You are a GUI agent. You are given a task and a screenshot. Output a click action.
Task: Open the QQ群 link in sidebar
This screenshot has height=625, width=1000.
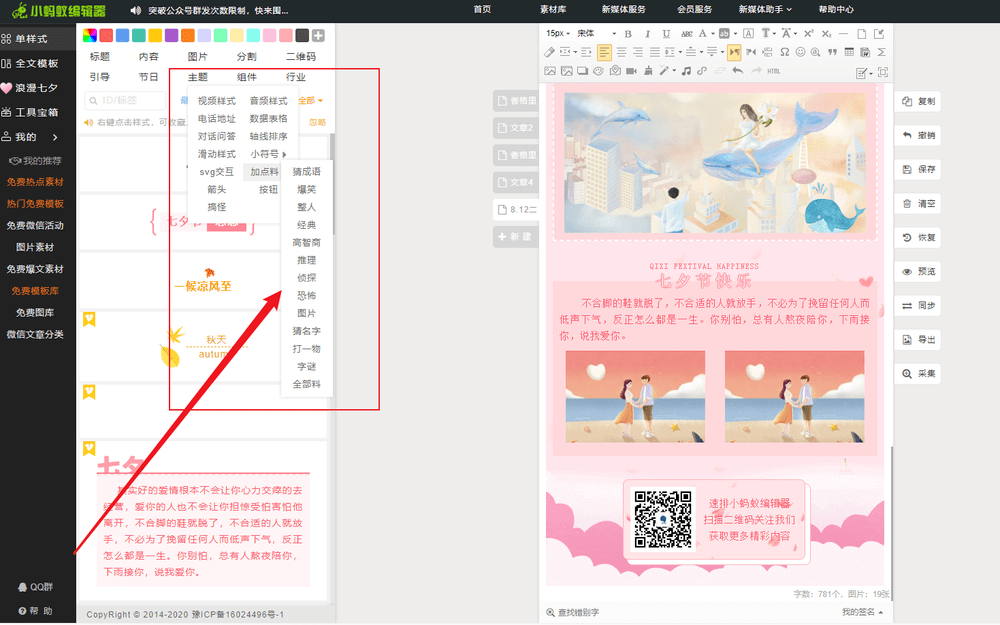coord(36,587)
